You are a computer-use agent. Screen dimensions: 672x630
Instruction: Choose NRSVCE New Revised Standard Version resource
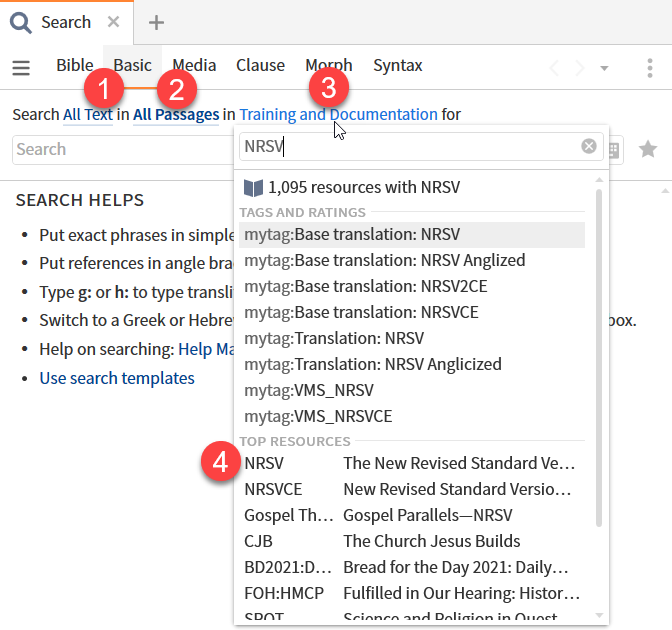tap(412, 489)
